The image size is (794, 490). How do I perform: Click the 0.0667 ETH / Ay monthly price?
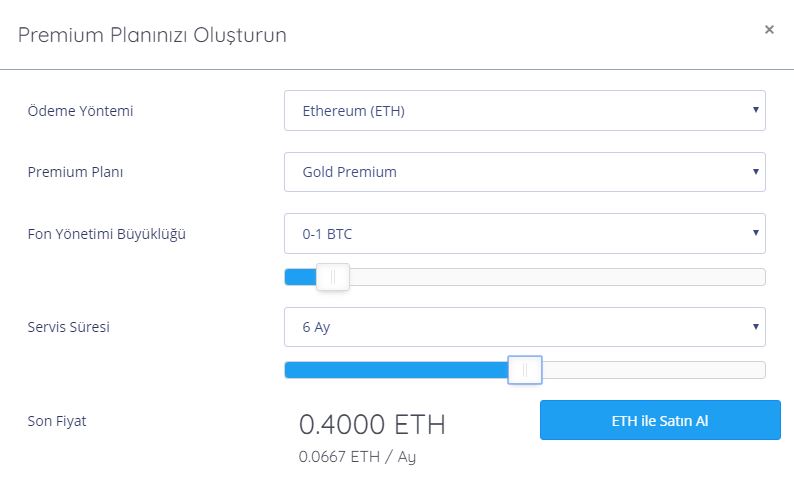tap(357, 456)
